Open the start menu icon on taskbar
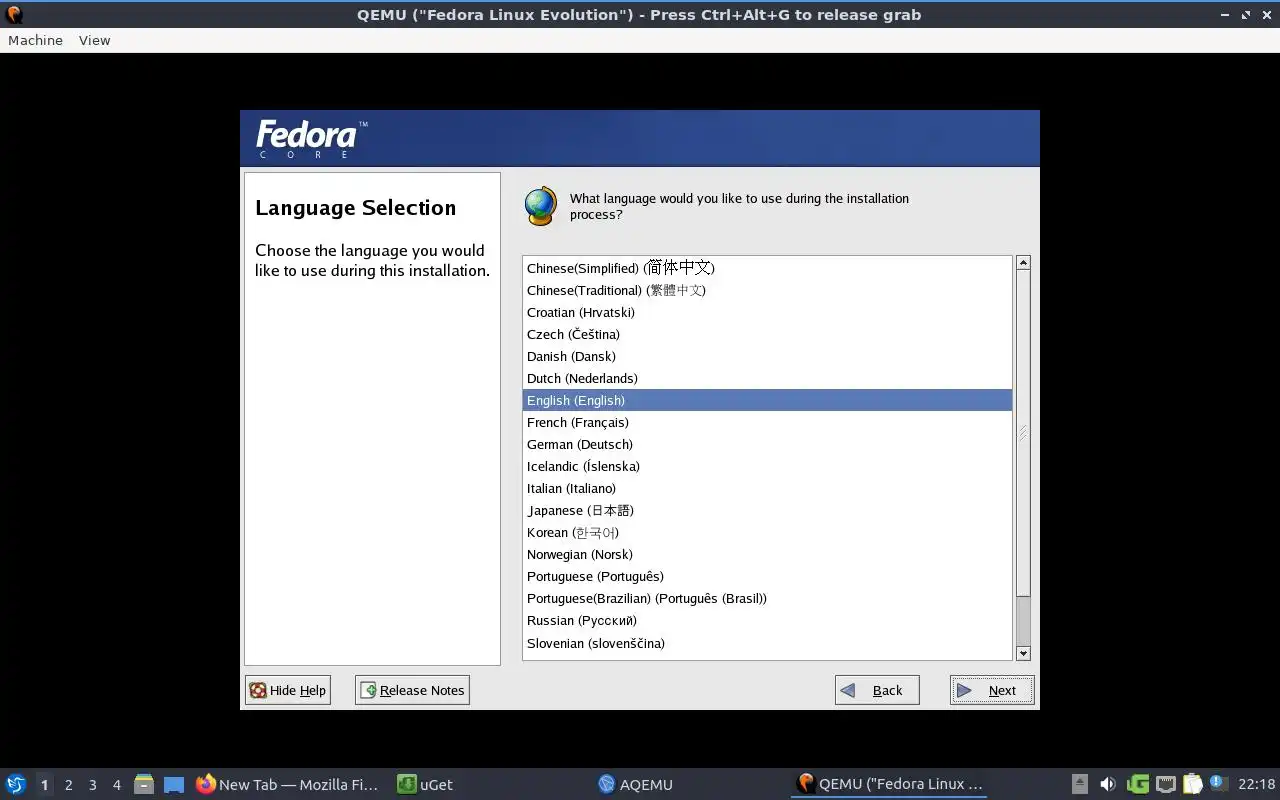The height and width of the screenshot is (800, 1280). (16, 784)
